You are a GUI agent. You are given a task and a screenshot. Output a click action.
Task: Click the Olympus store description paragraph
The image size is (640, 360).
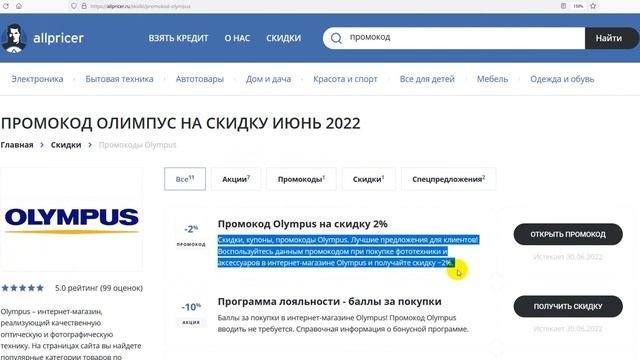click(71, 334)
